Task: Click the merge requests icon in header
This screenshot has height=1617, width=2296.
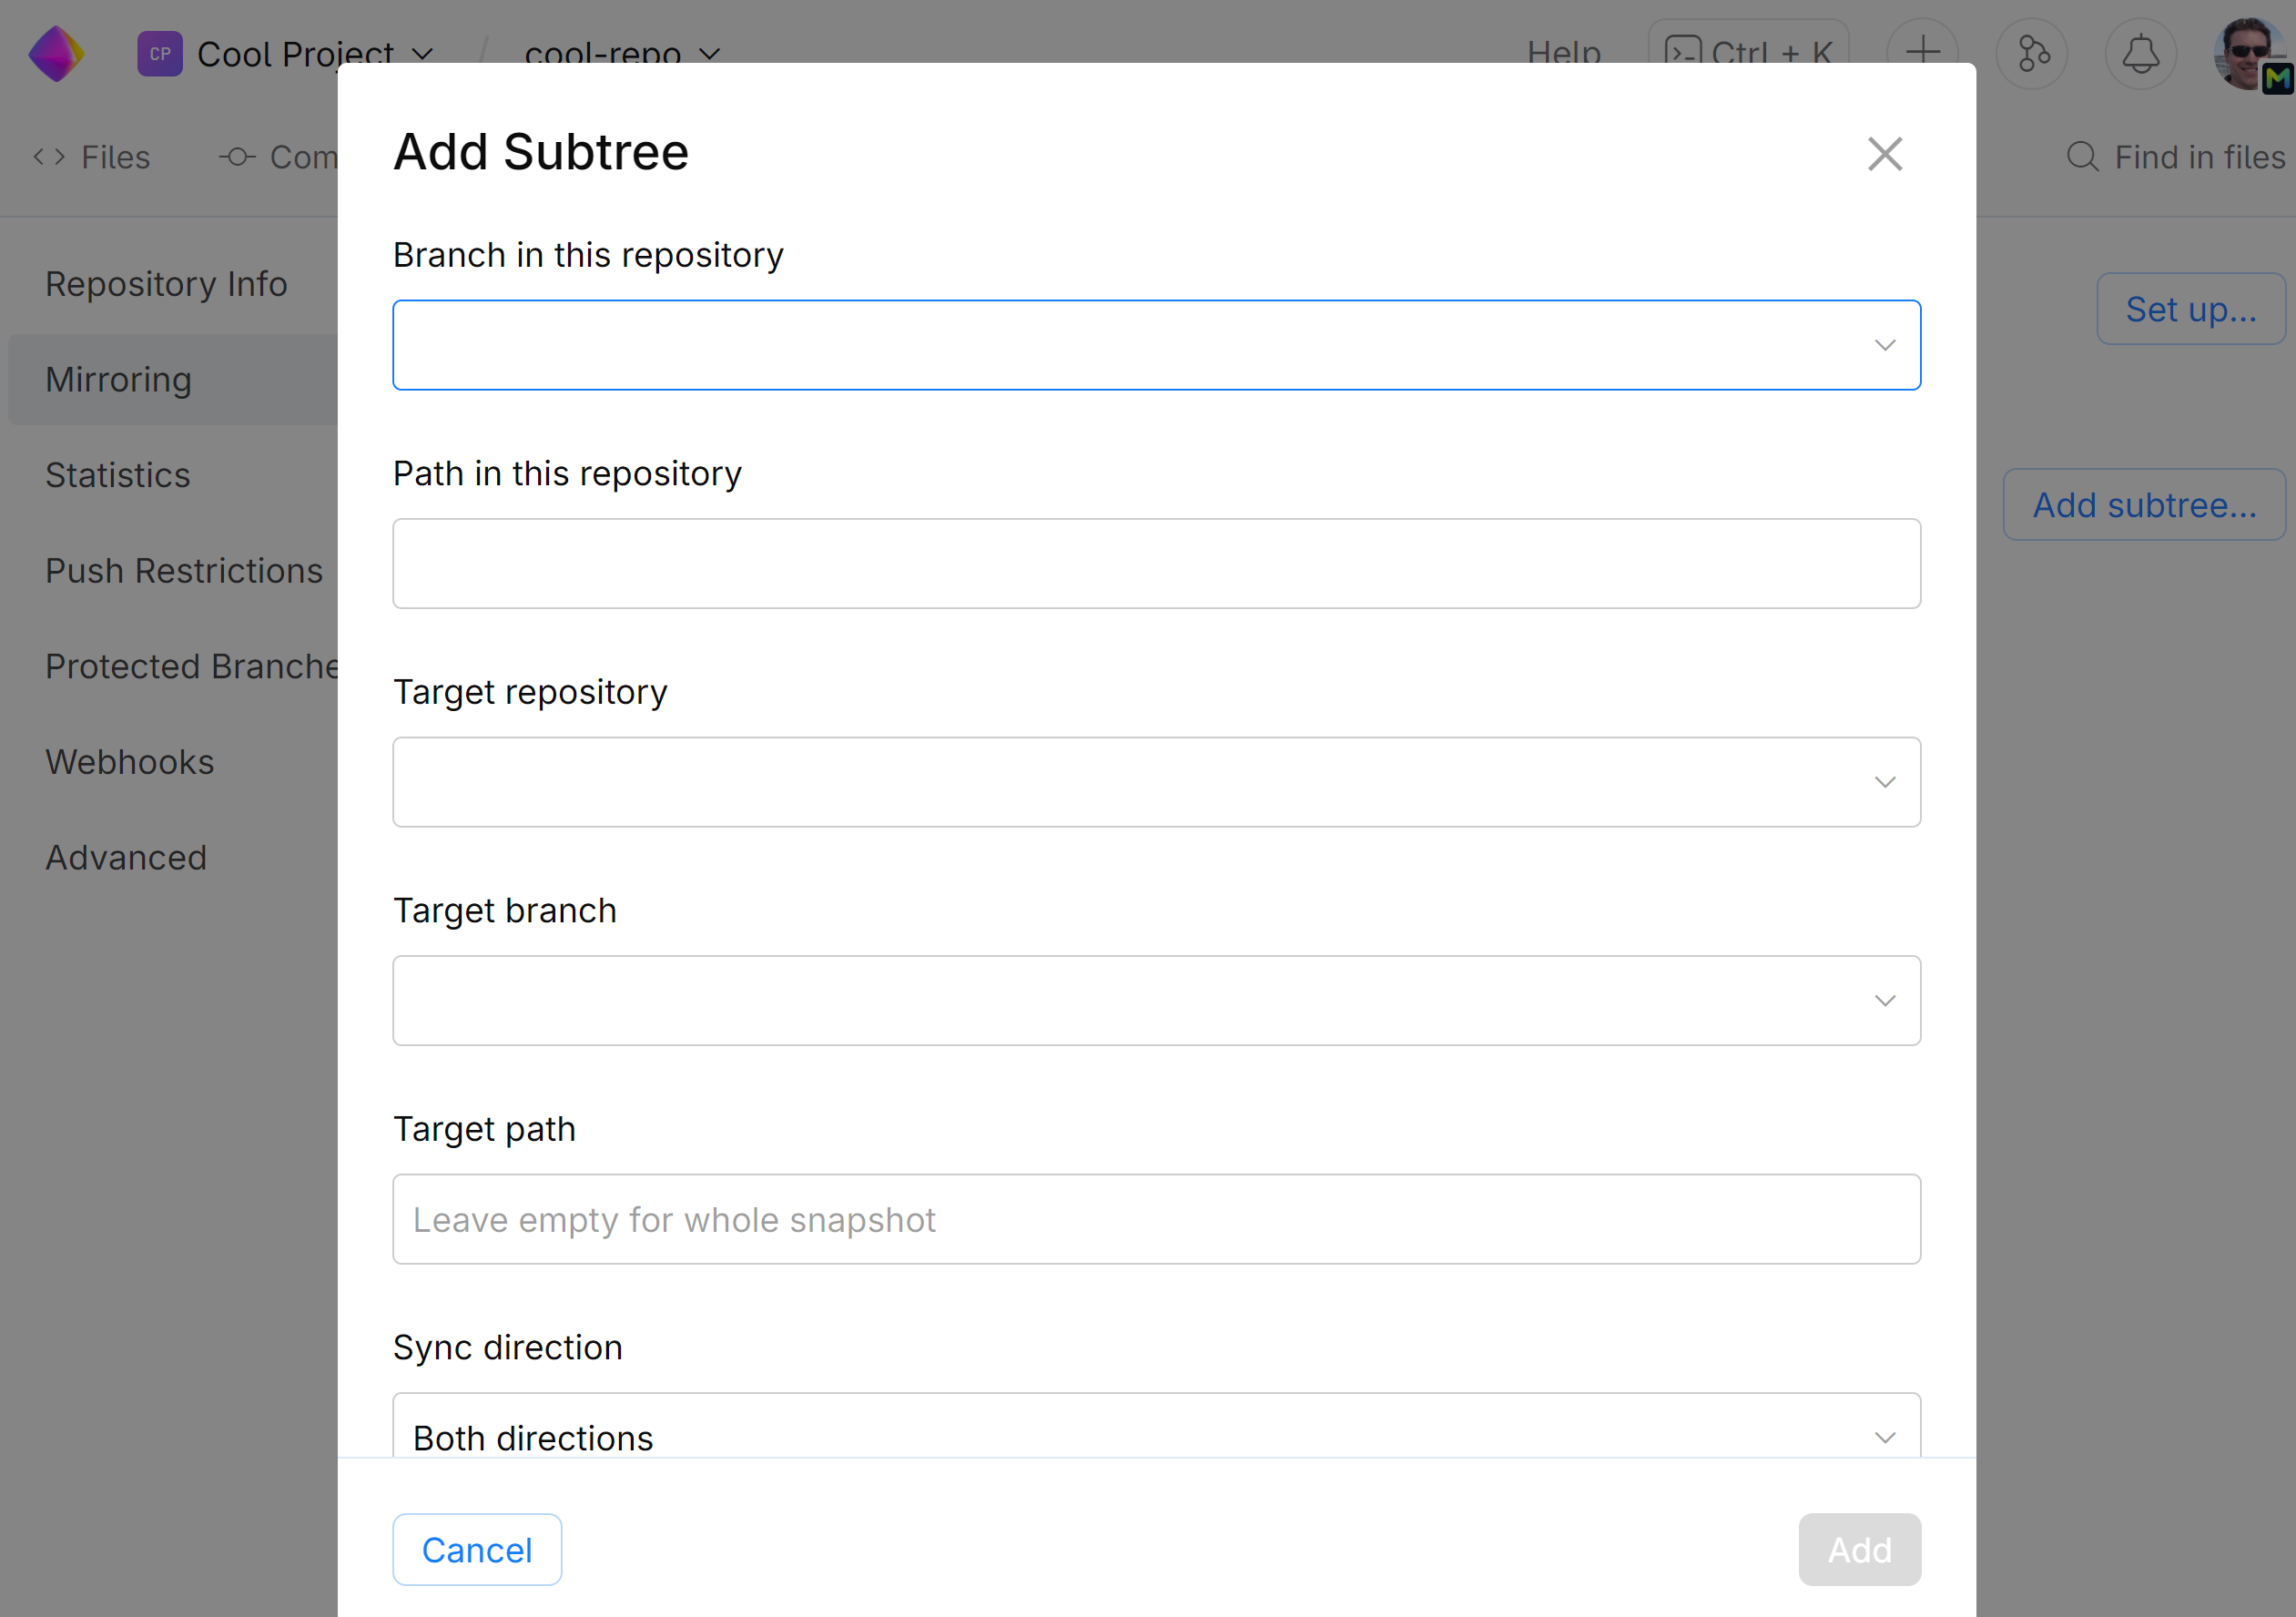Action: 2031,53
